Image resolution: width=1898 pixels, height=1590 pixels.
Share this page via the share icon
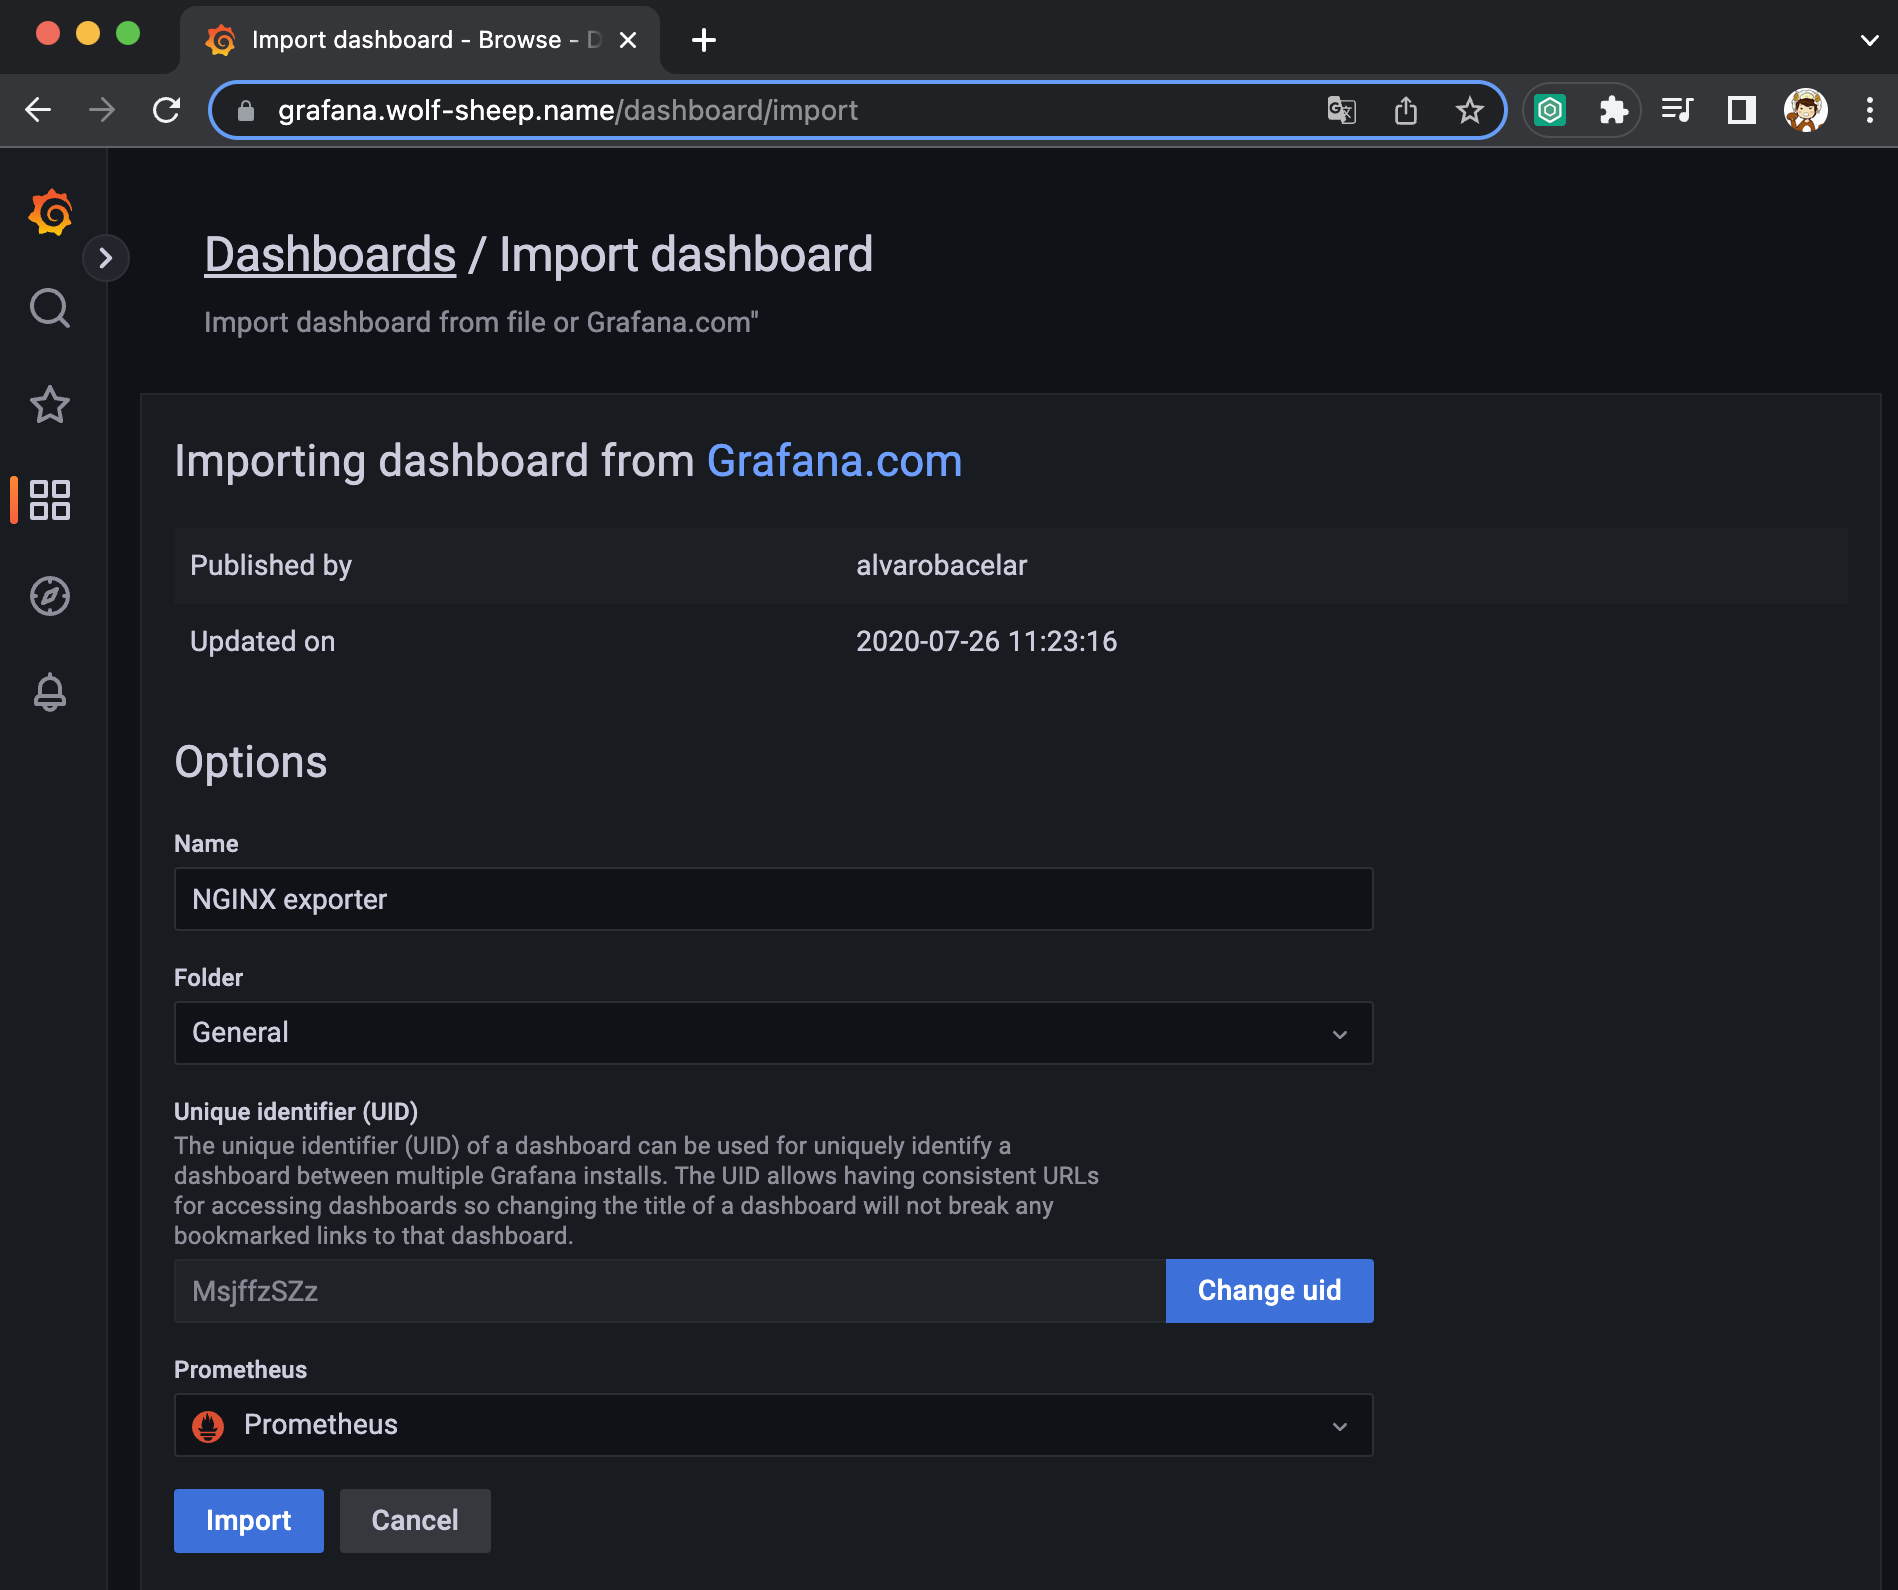pos(1405,110)
